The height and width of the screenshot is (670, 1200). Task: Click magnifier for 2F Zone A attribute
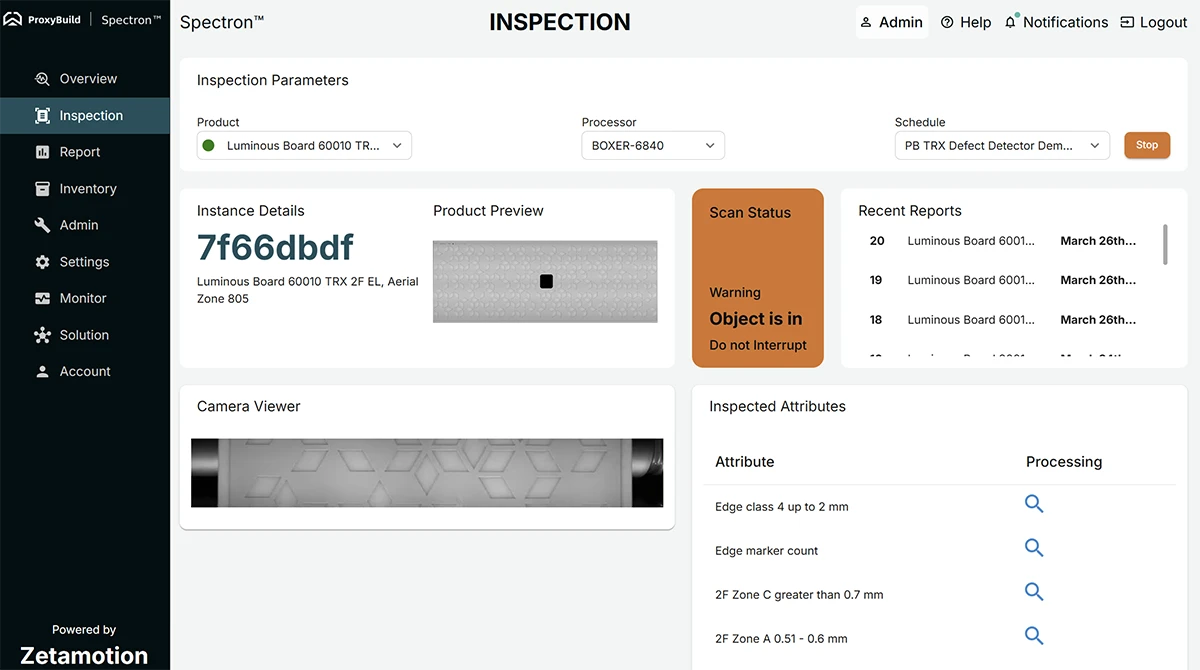click(x=1034, y=635)
